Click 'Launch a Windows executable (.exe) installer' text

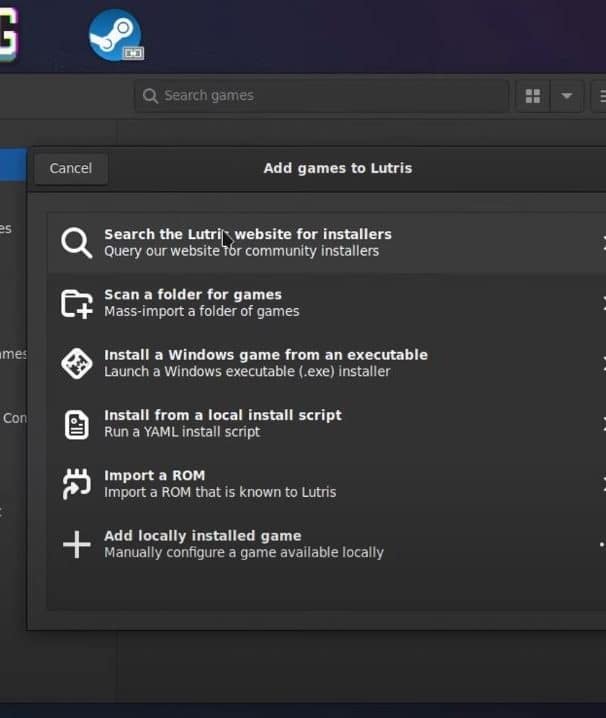[247, 371]
